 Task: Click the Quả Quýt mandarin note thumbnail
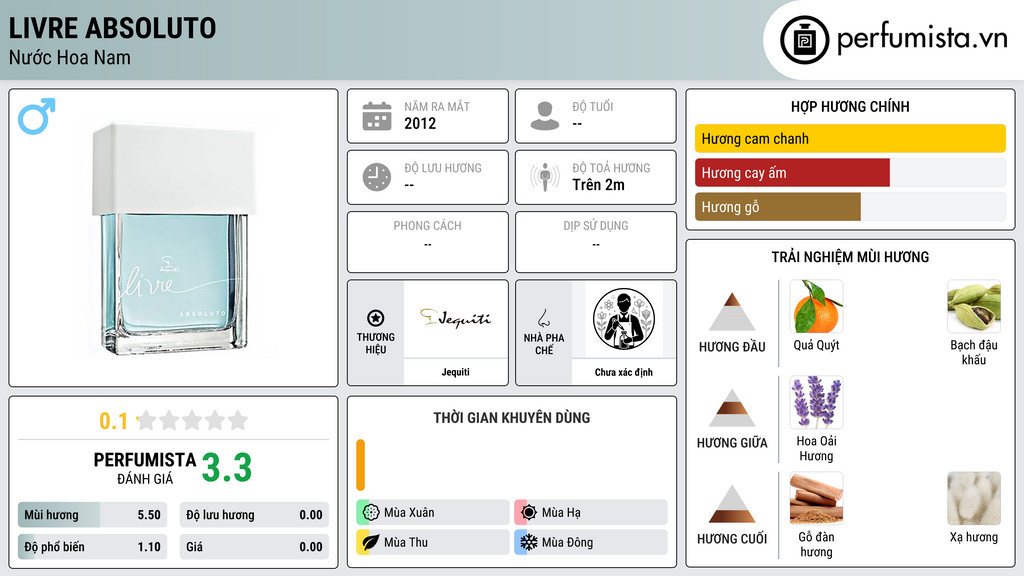(x=816, y=307)
